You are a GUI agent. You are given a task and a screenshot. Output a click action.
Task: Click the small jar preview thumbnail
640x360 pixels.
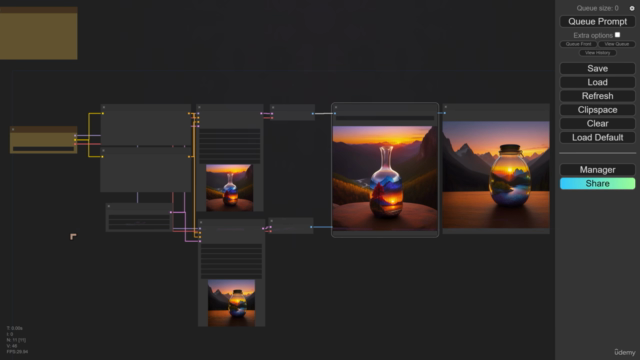coord(231,303)
